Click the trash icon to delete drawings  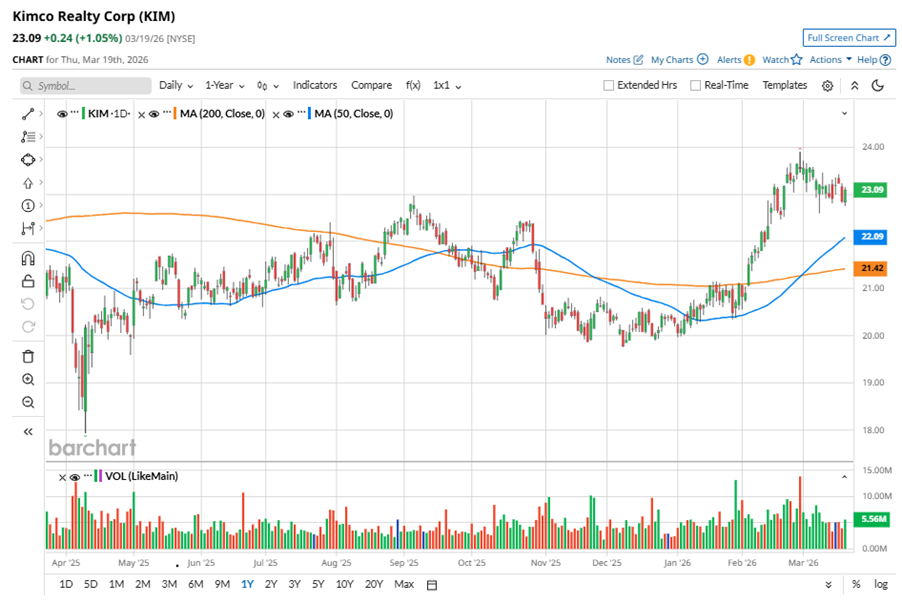[x=28, y=356]
